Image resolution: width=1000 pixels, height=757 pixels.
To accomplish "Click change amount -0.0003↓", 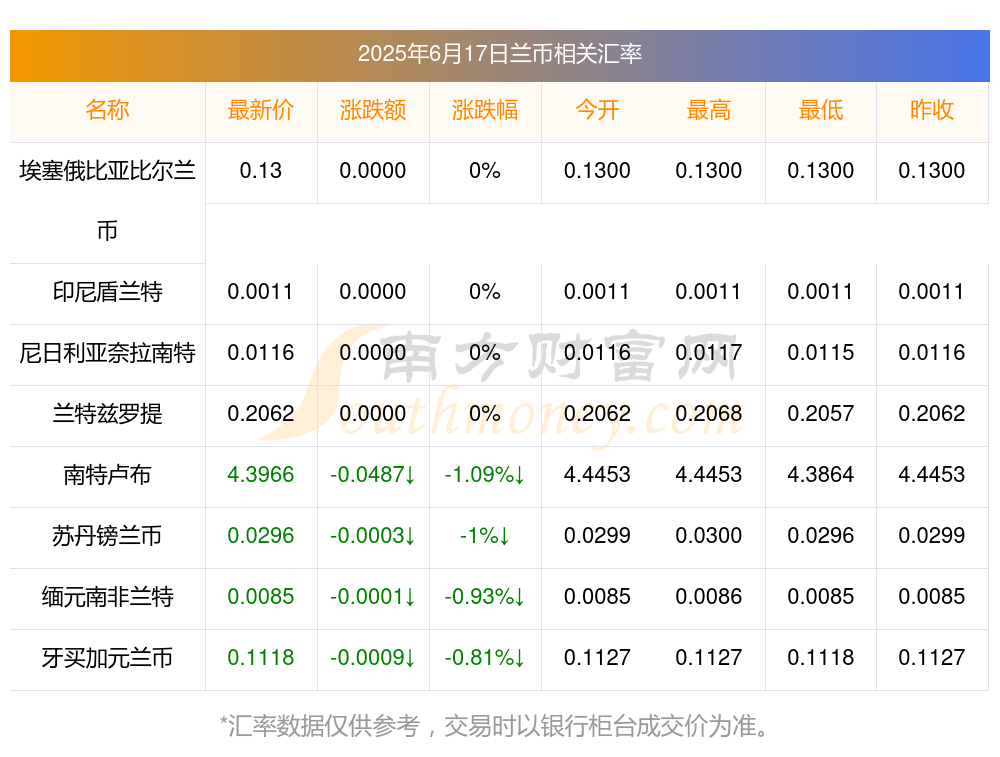I will [x=372, y=536].
